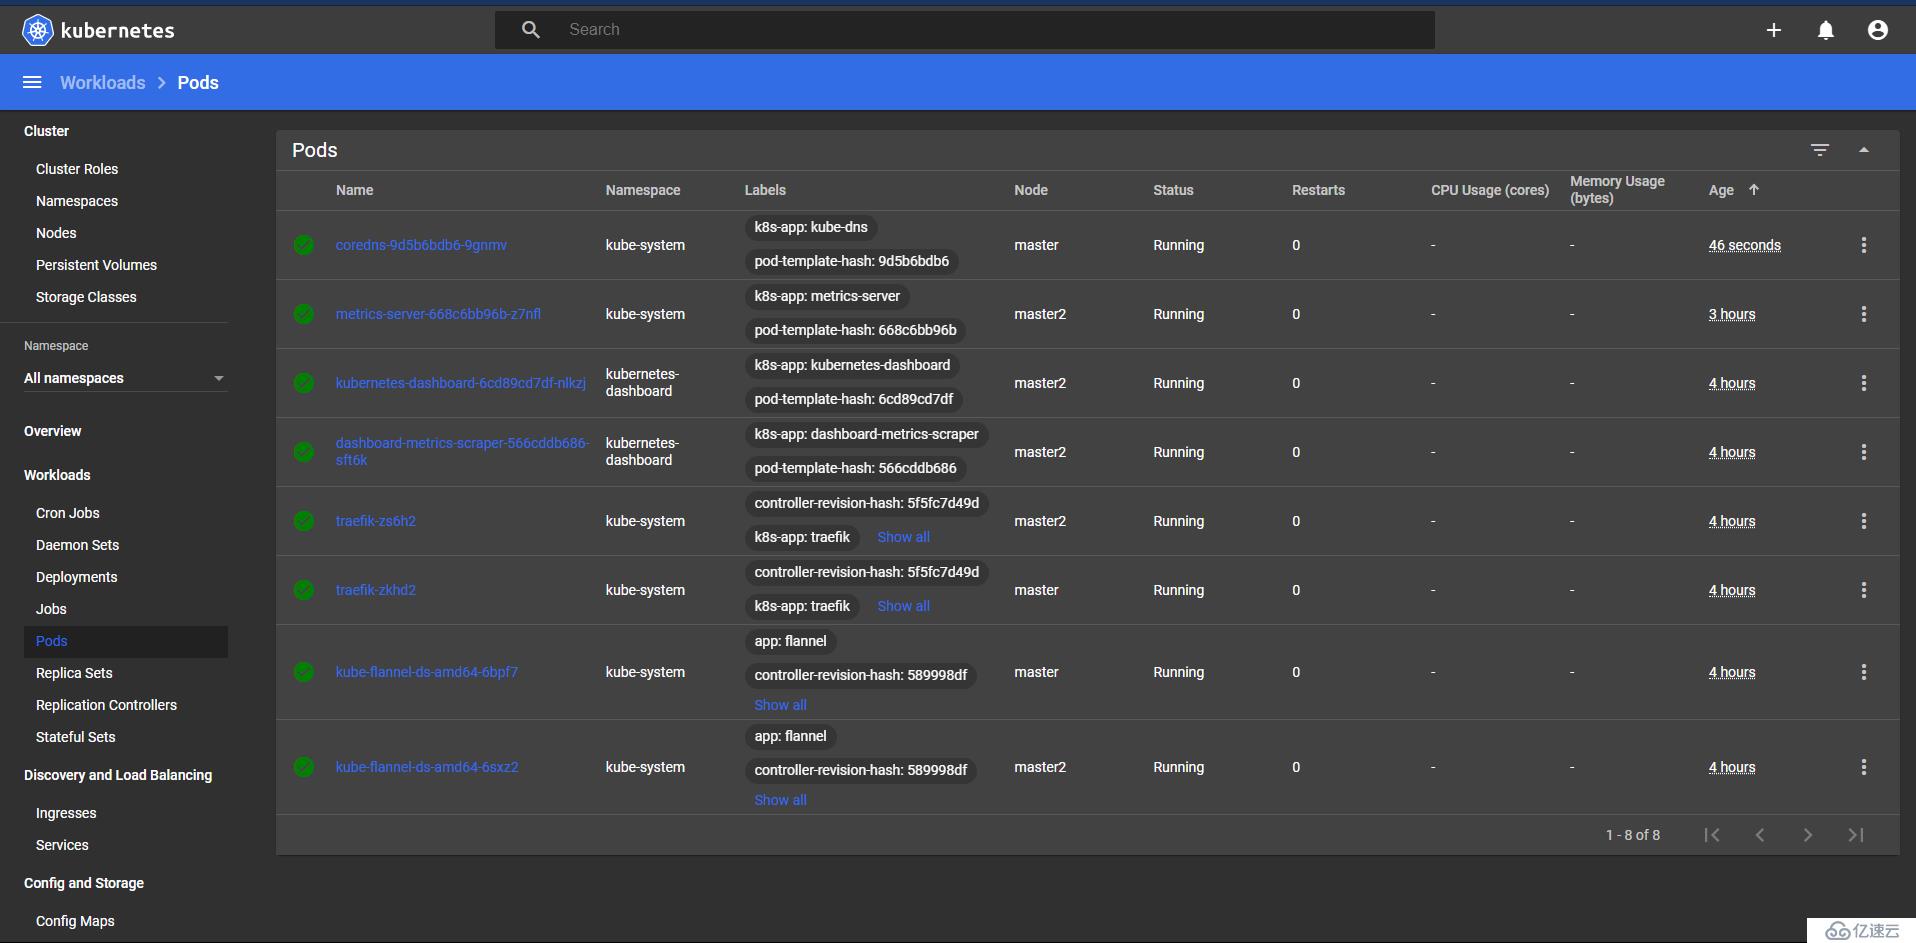The width and height of the screenshot is (1916, 943).
Task: Click the search magnifier icon
Action: click(531, 30)
